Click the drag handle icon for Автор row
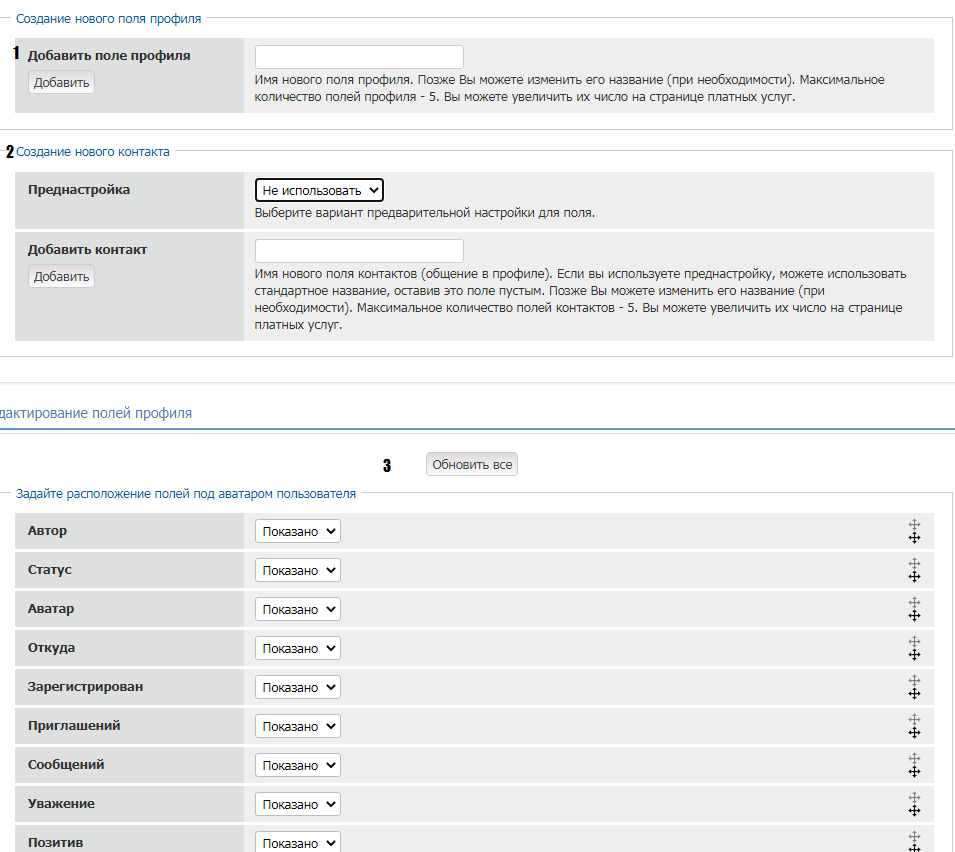Viewport: 955px width, 852px height. [913, 531]
